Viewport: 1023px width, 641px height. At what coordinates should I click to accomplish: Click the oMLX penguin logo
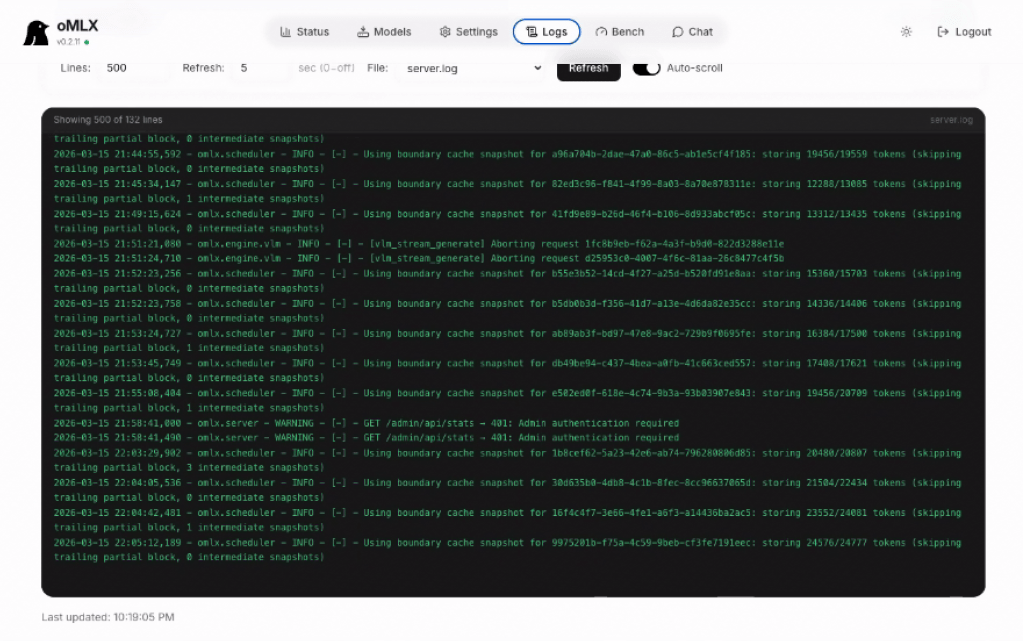pos(36,33)
